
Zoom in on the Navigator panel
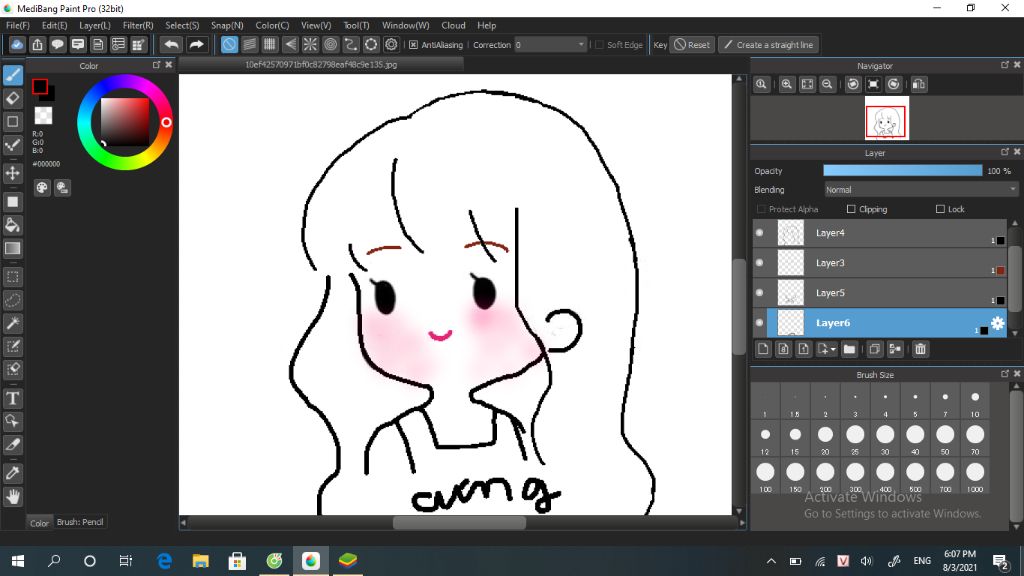point(787,84)
